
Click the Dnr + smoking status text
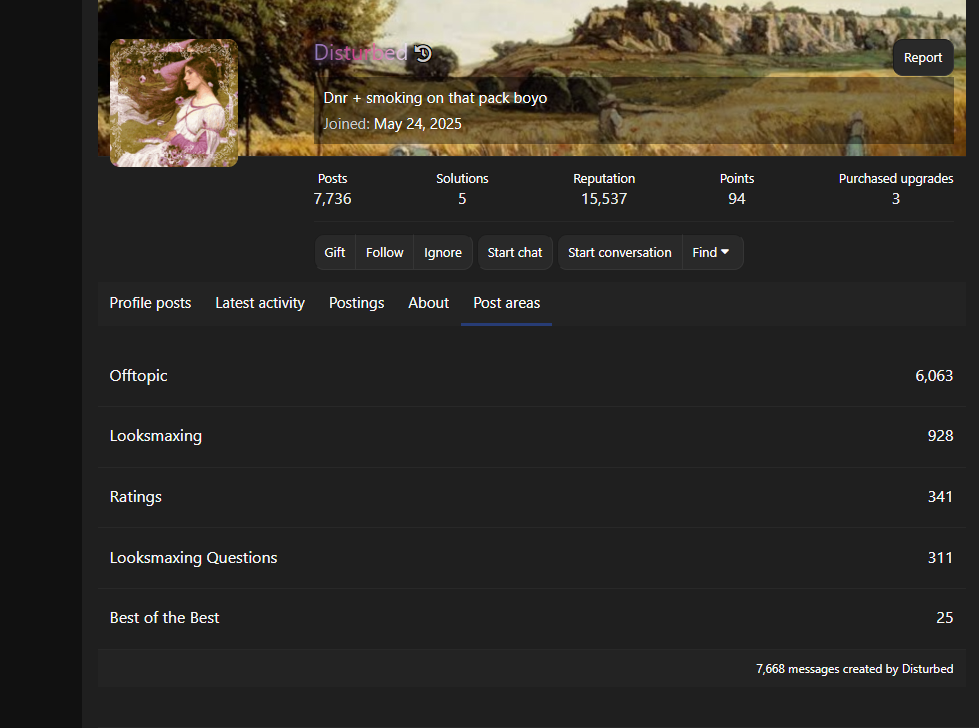pyautogui.click(x=435, y=98)
